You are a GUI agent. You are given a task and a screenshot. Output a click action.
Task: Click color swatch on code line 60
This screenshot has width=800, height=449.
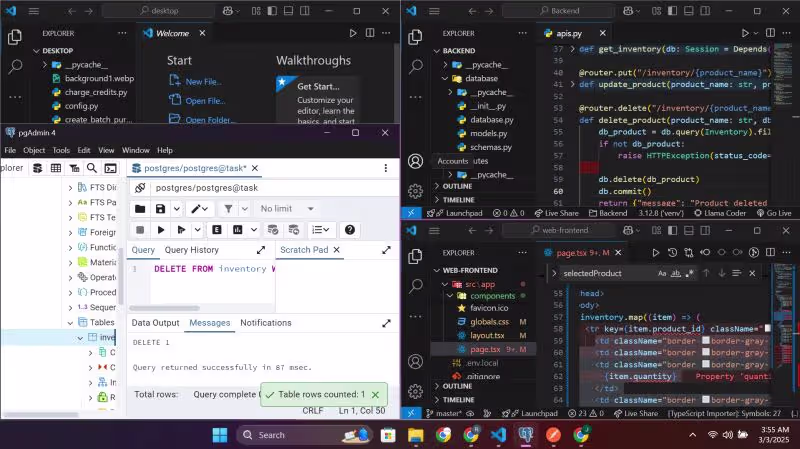point(706,352)
